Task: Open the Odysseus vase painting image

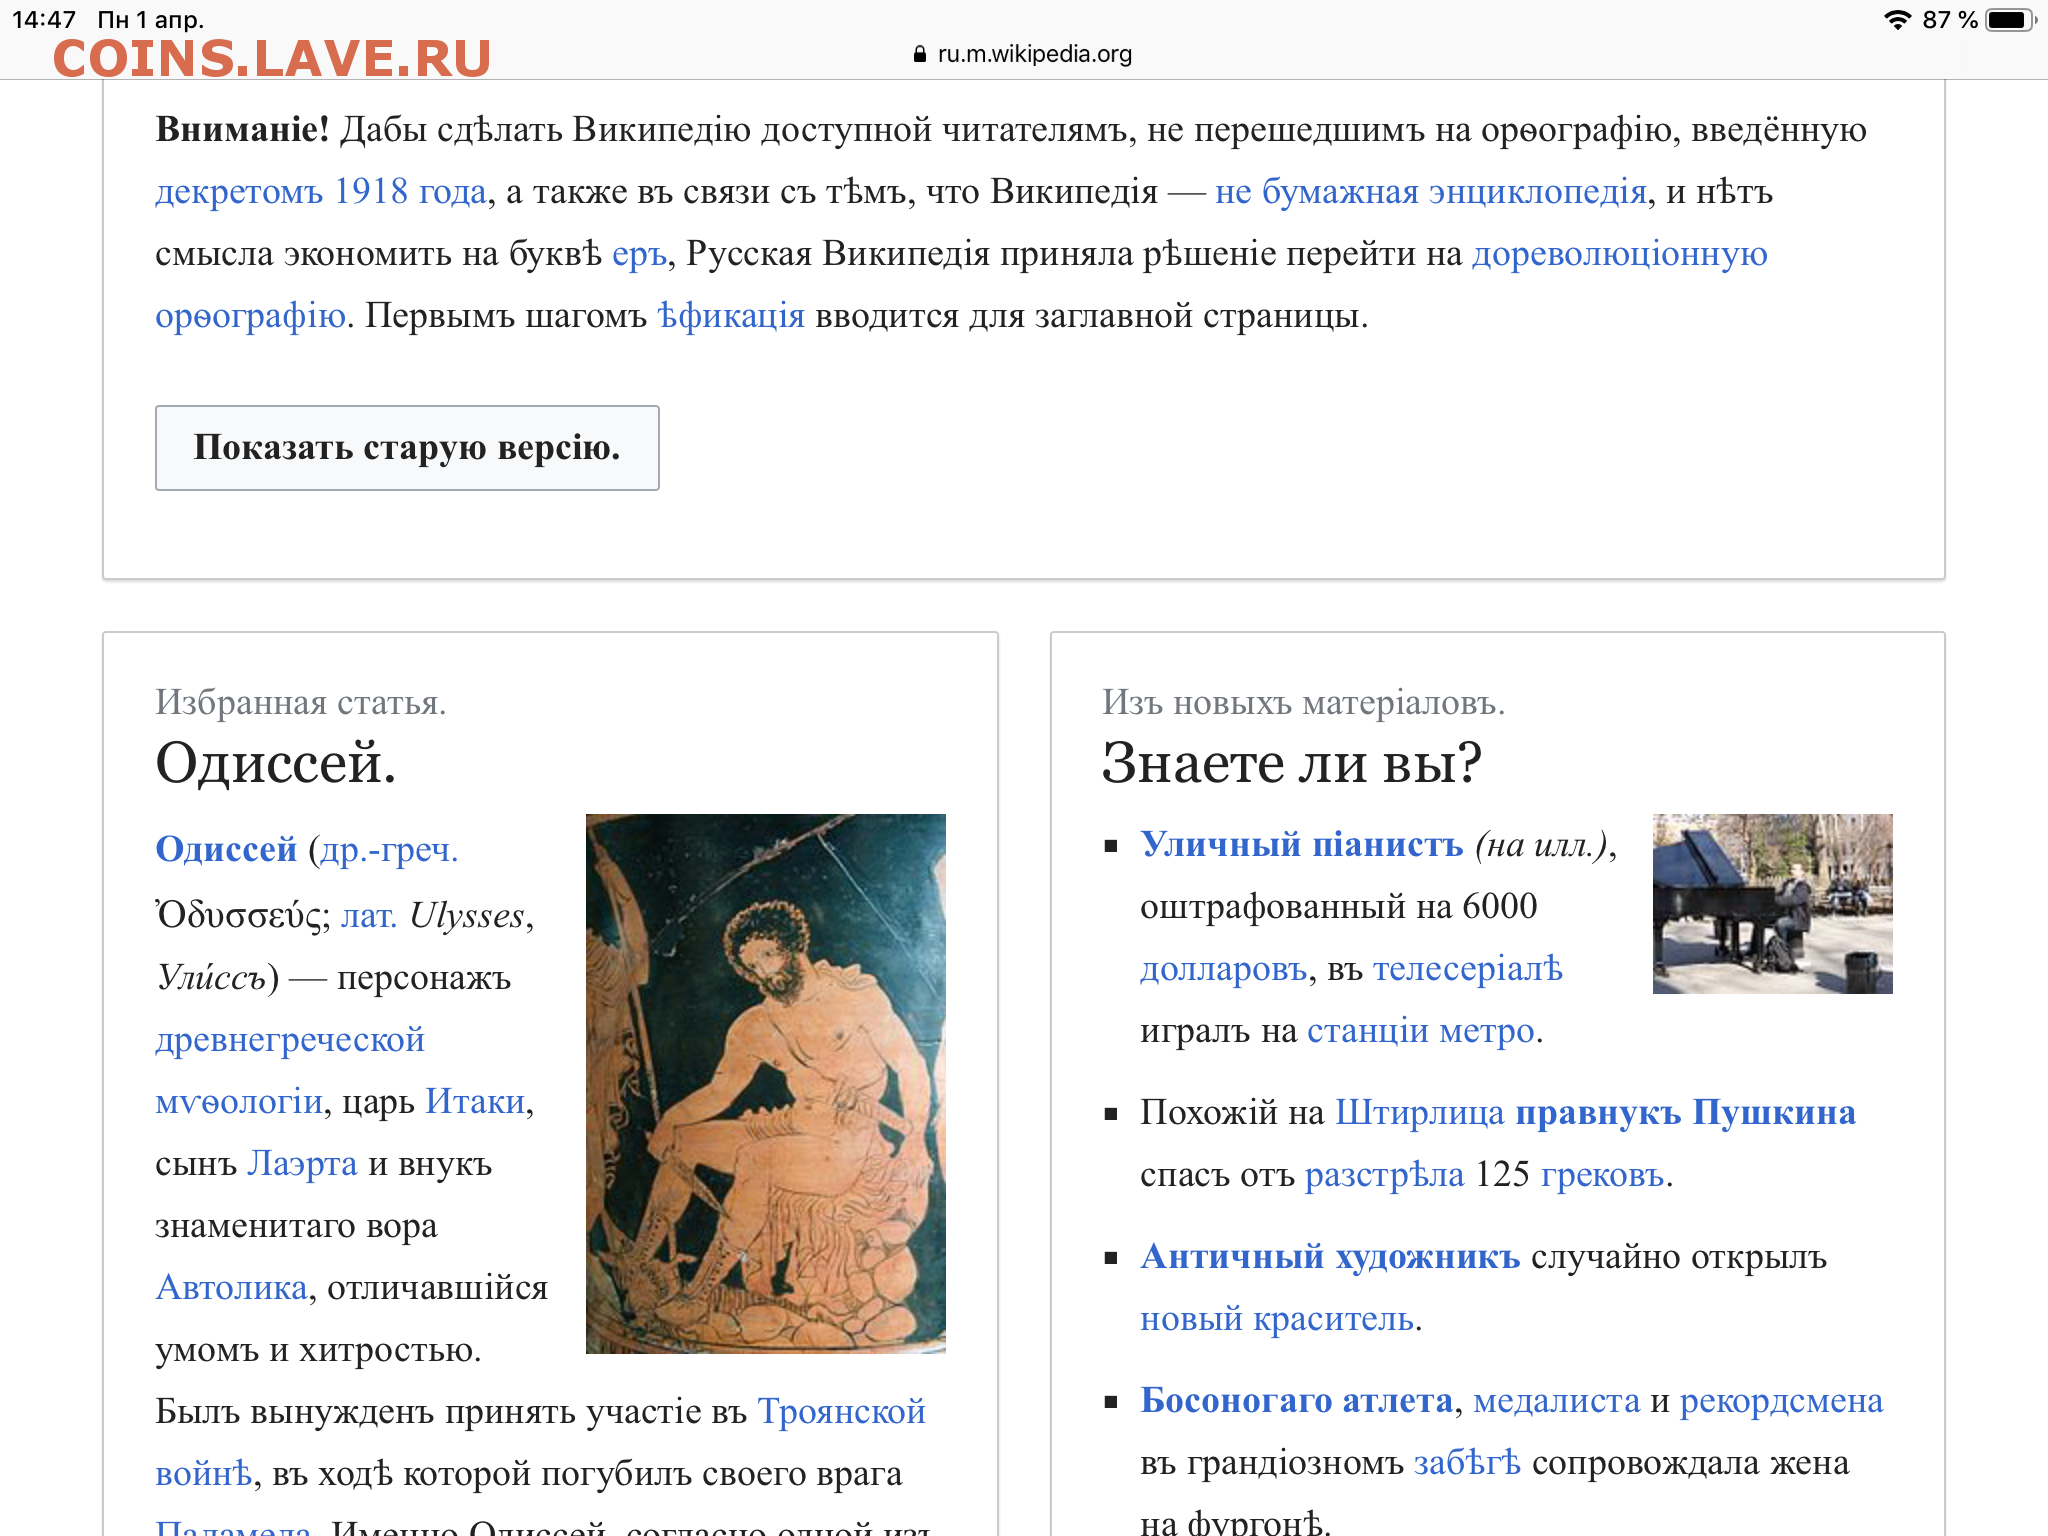Action: click(x=766, y=1084)
